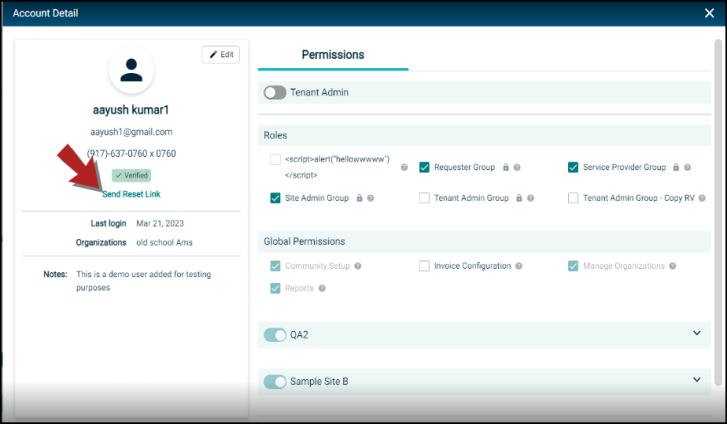Click the vertical scrollbar on the right
The image size is (727, 424).
(x=718, y=213)
